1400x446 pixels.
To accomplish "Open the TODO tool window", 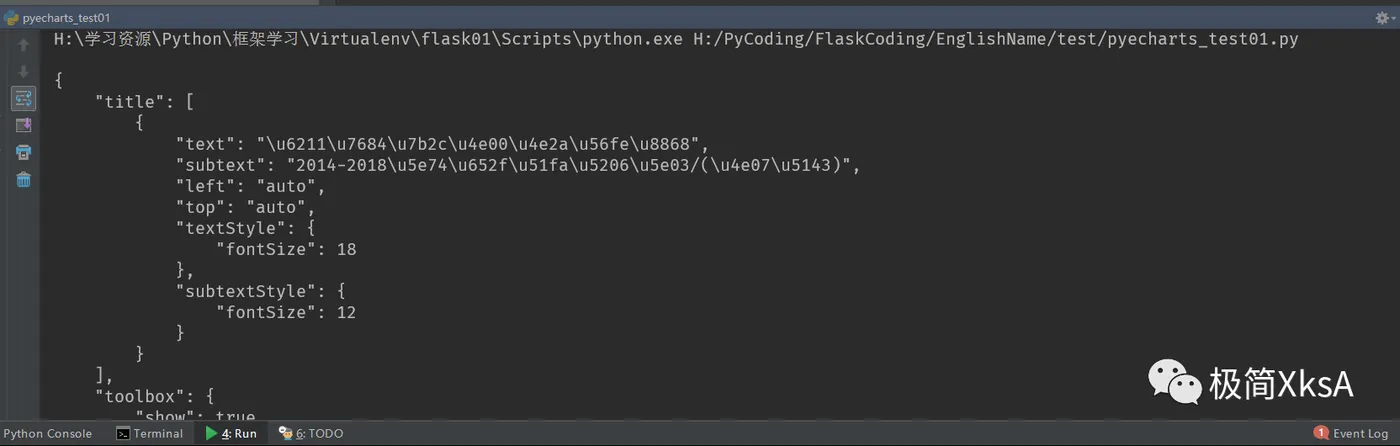I will click(311, 433).
